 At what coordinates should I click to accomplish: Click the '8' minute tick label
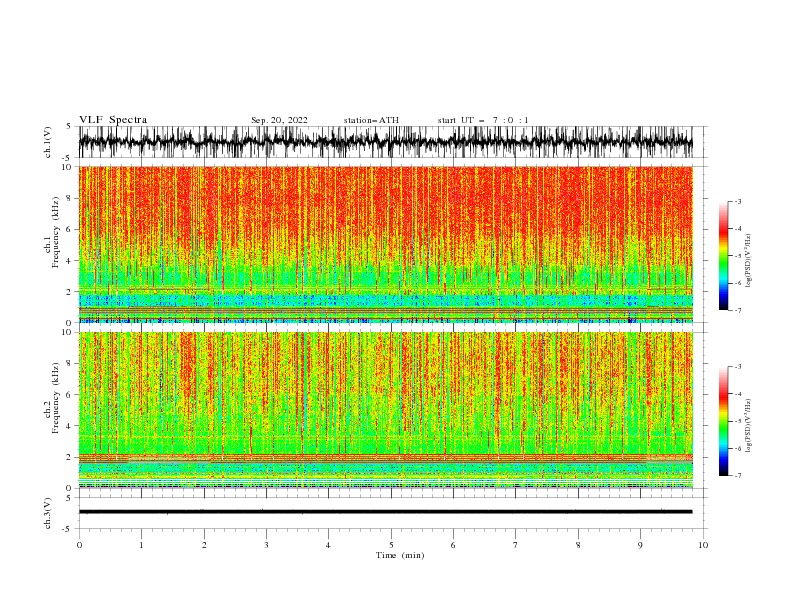(x=578, y=545)
